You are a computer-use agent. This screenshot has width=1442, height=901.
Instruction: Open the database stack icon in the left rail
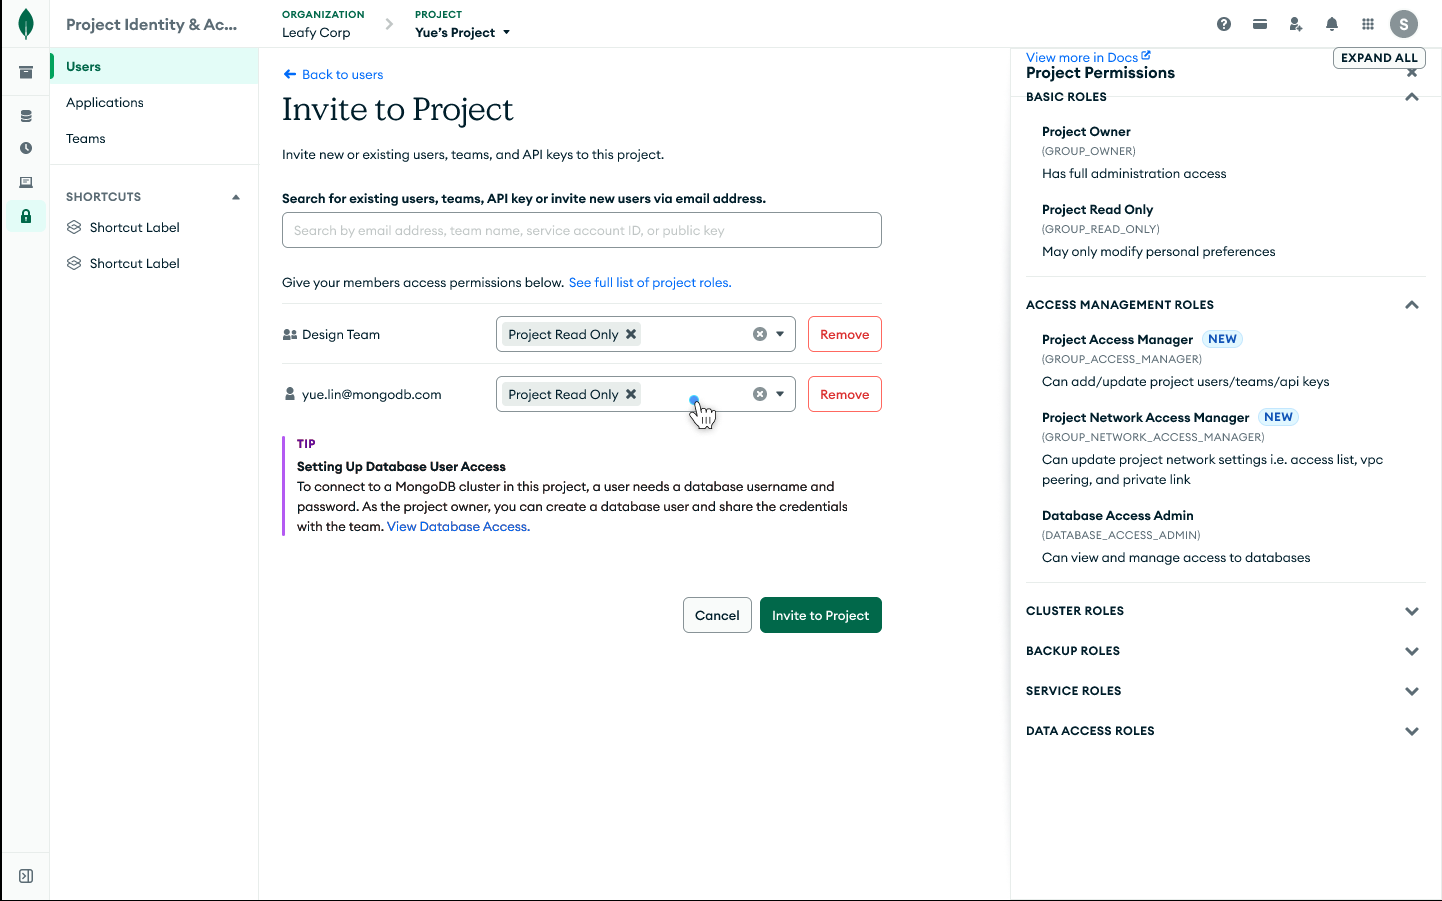pos(26,116)
